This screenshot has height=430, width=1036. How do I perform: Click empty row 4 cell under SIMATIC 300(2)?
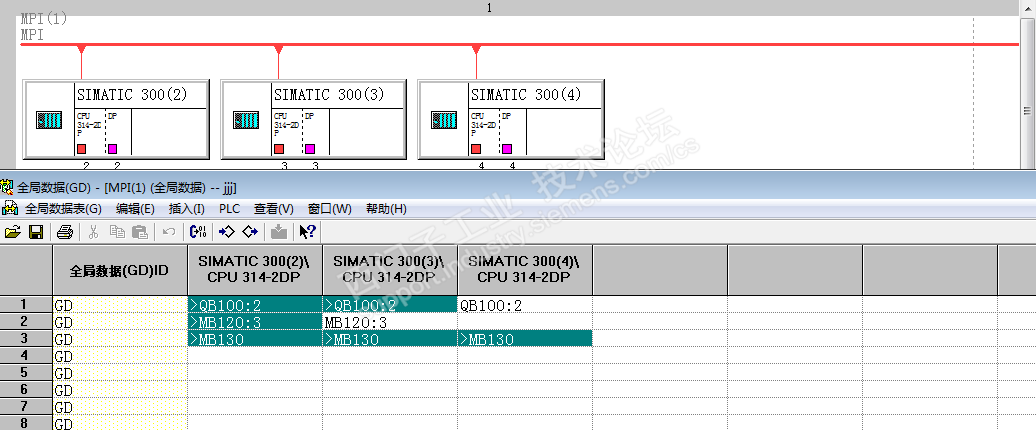[255, 357]
